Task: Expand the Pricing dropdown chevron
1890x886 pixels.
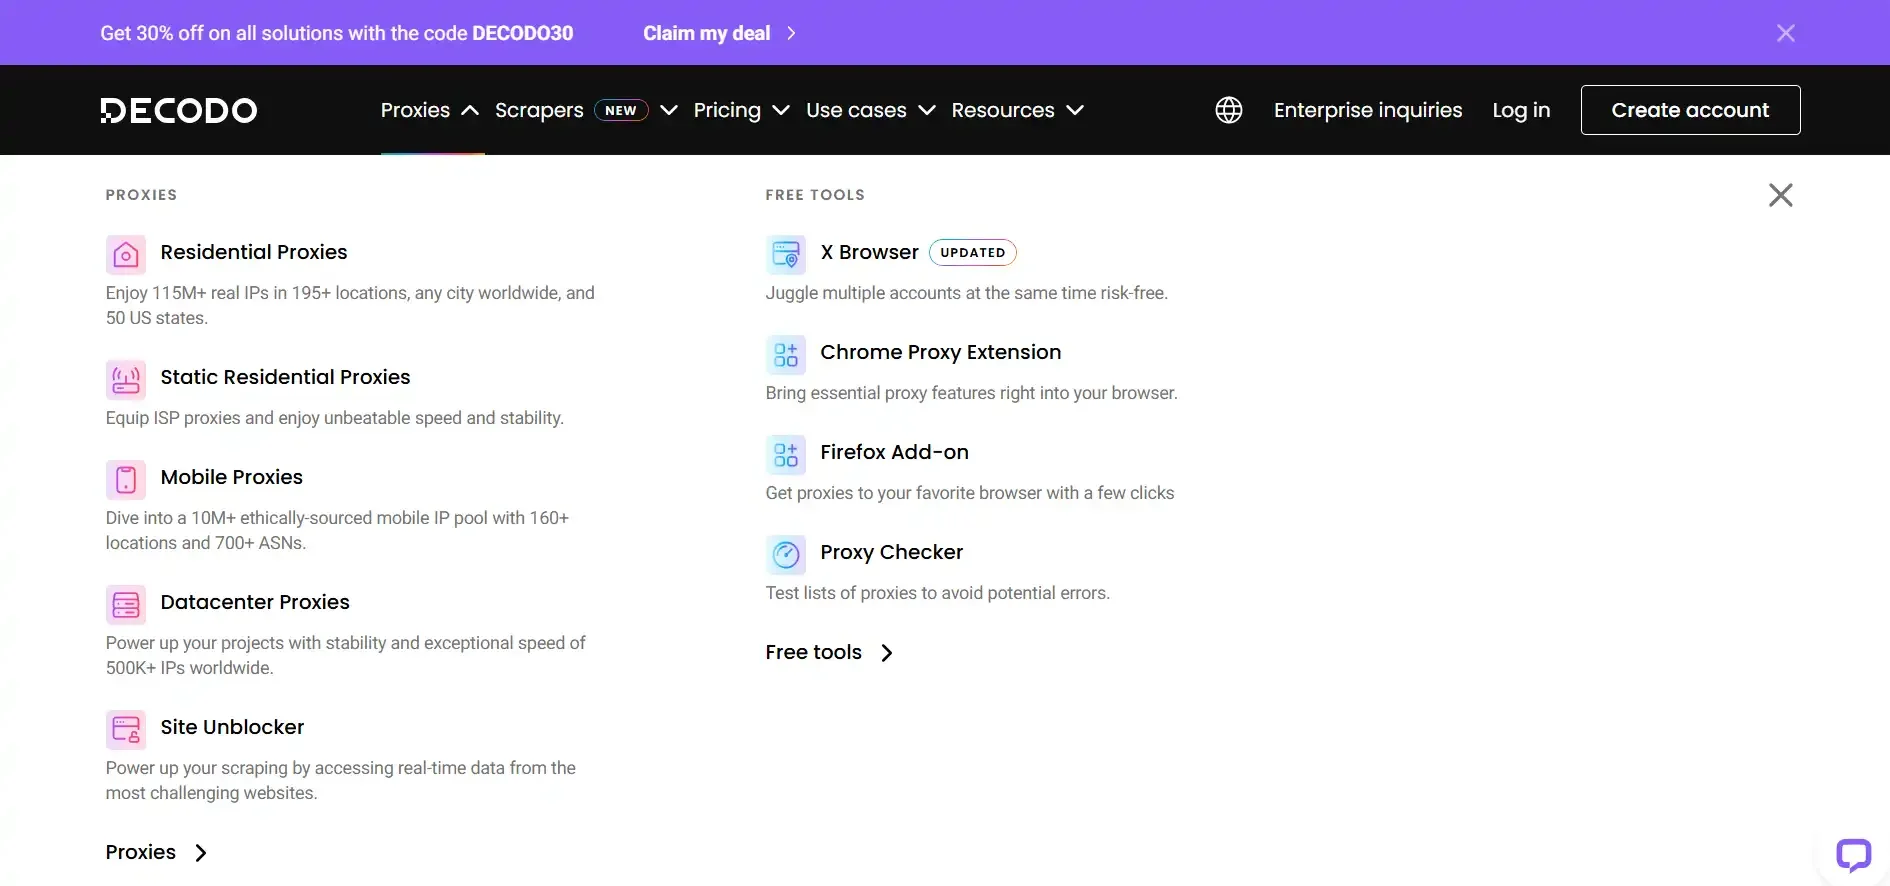Action: click(781, 110)
